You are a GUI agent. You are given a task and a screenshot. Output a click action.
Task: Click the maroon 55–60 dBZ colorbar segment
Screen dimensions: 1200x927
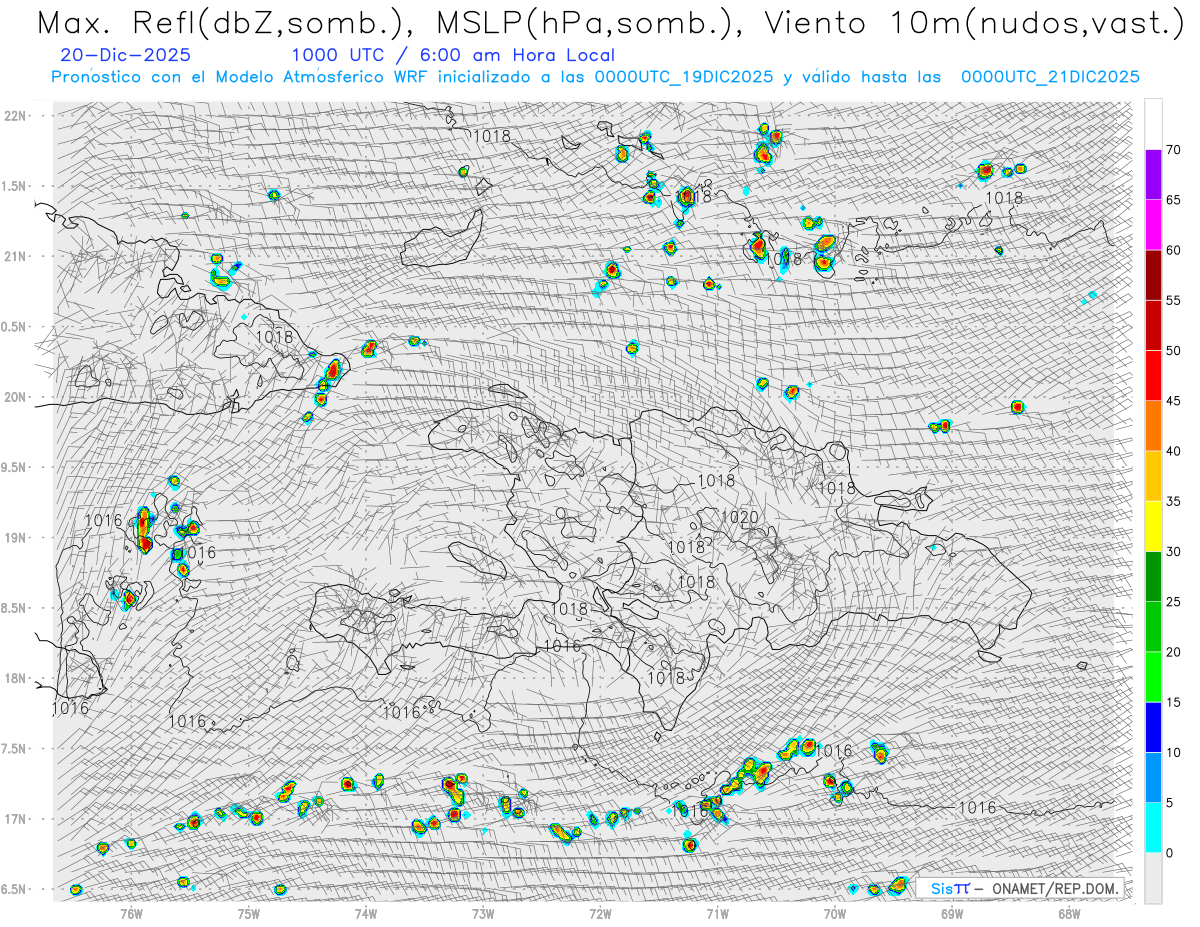coord(1153,275)
